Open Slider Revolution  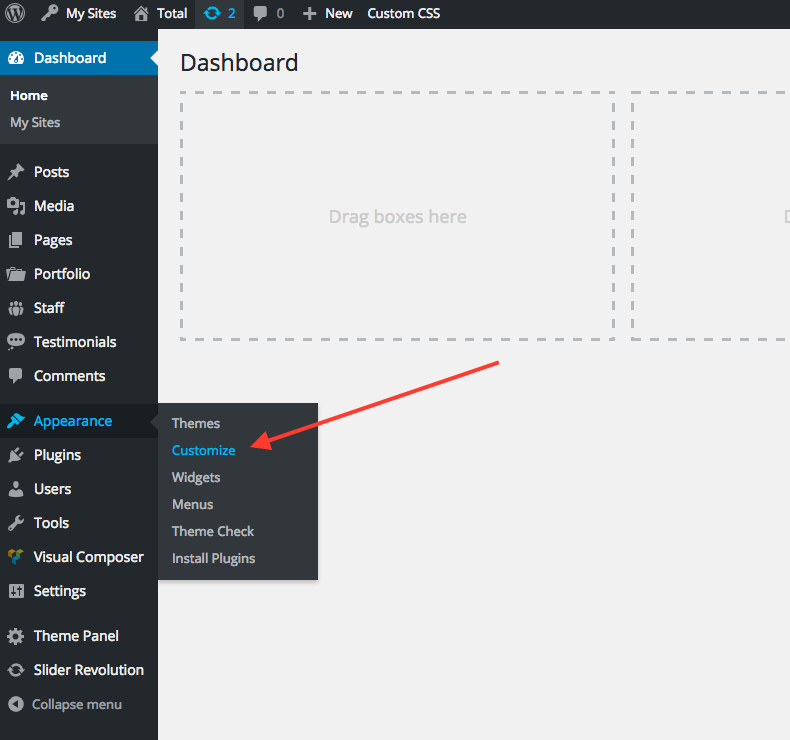tap(89, 670)
